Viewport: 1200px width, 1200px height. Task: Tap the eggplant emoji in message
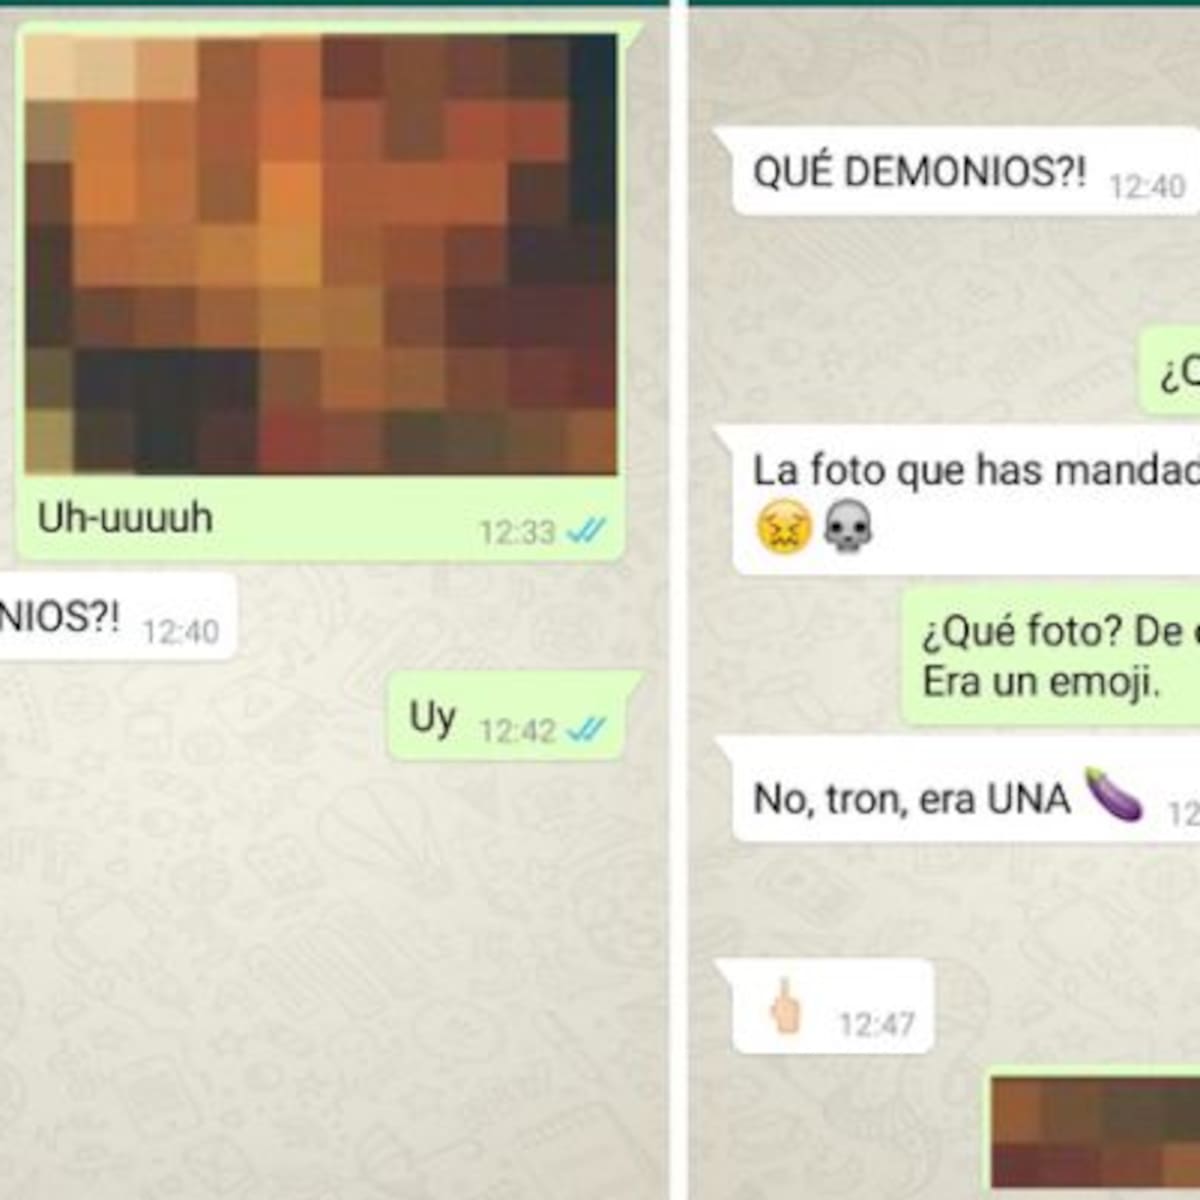point(1113,796)
